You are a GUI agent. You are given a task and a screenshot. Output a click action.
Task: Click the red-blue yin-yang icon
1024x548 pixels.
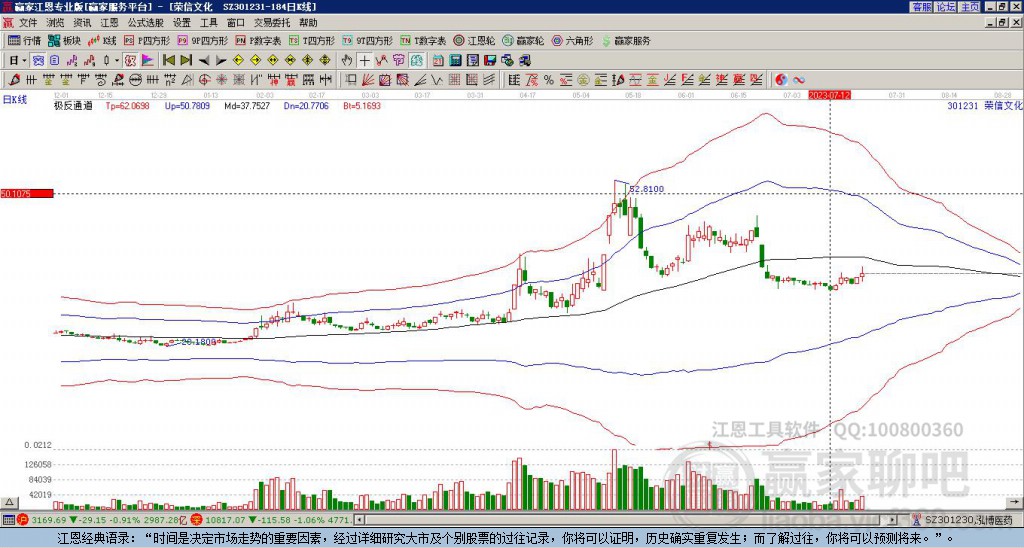pos(781,80)
